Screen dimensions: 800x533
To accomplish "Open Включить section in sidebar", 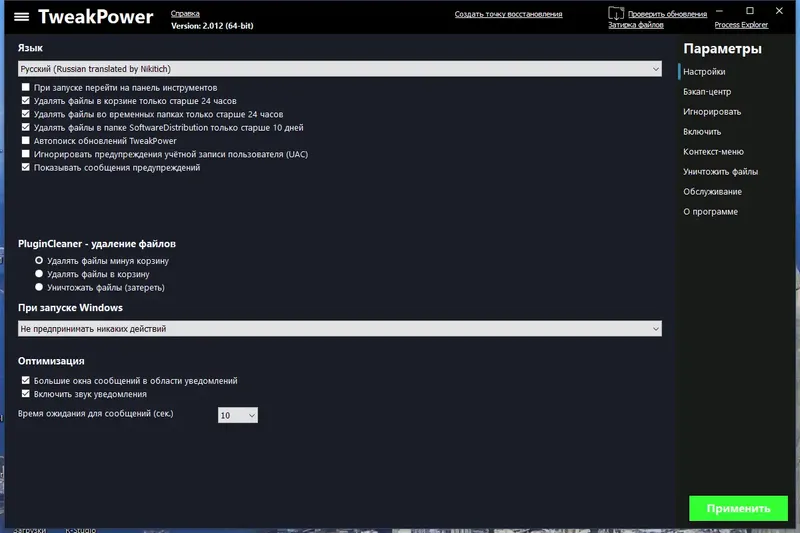I will [x=702, y=132].
